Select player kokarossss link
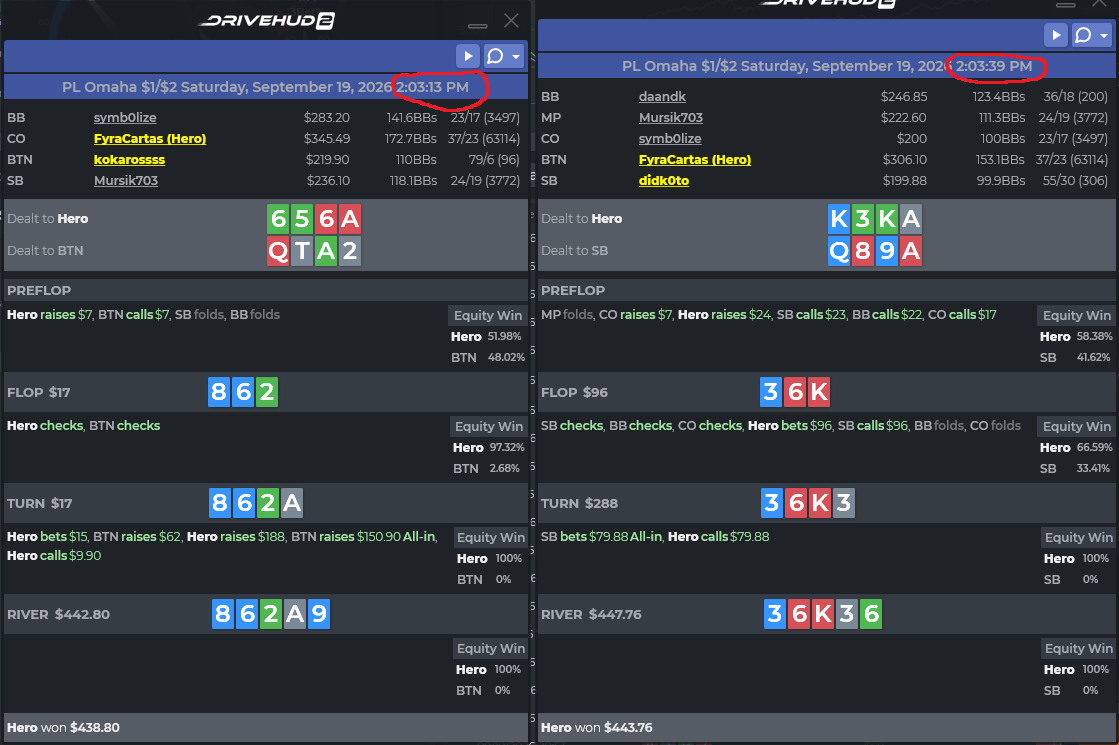This screenshot has height=745, width=1119. 129,160
